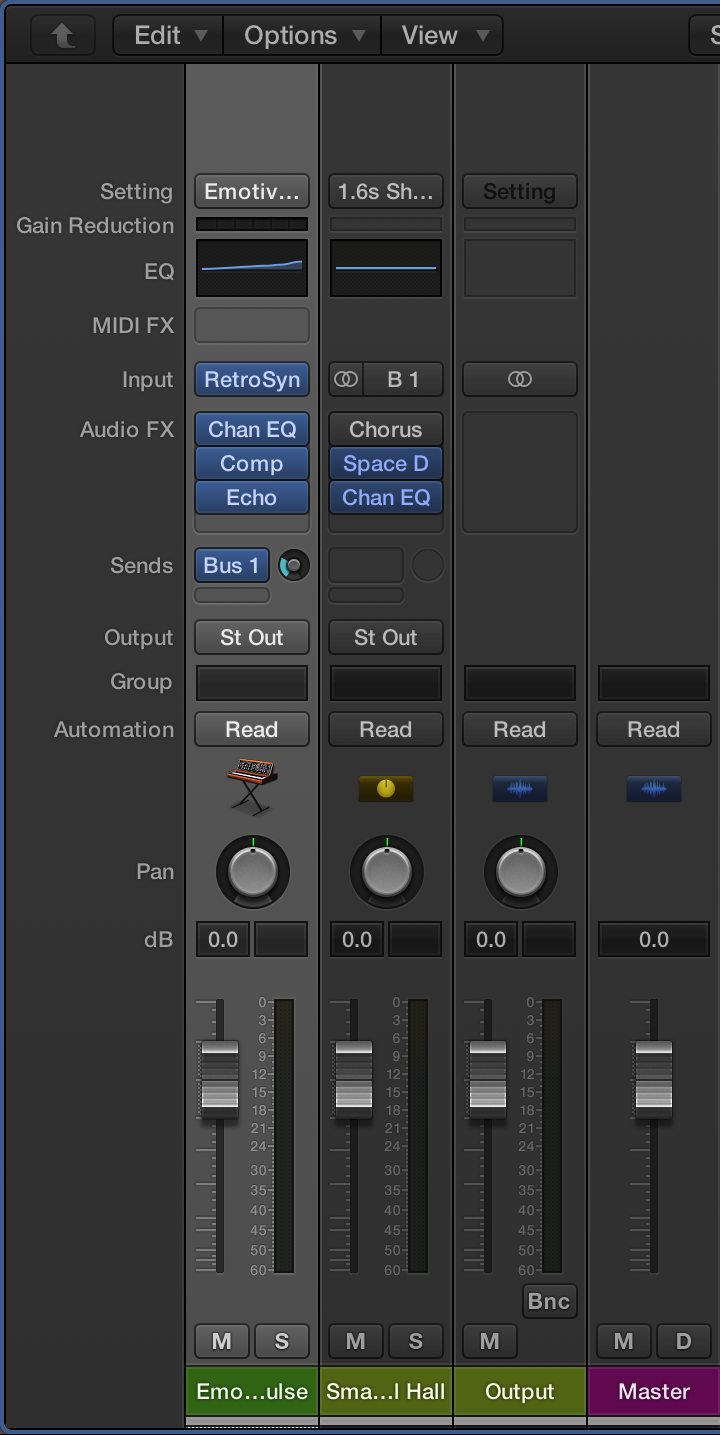720x1435 pixels.
Task: Toggle the Comp plugin on Emotive Pulse
Action: click(x=252, y=463)
